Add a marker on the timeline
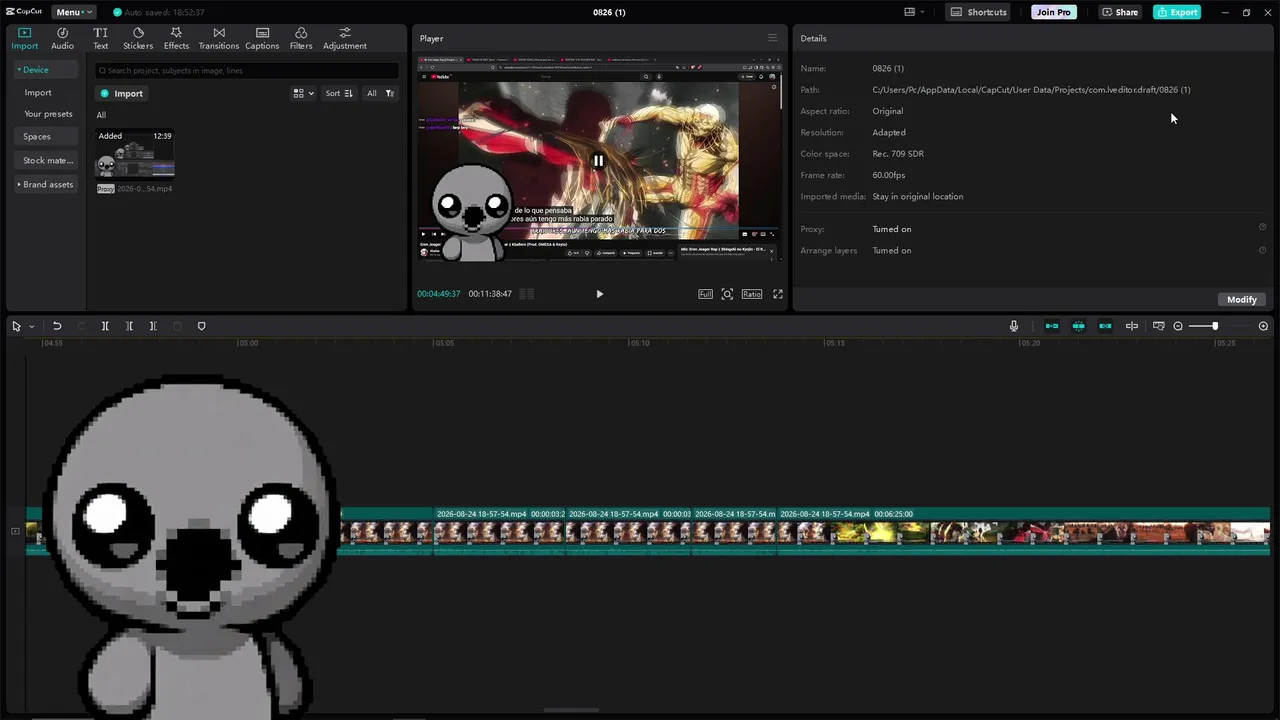Image resolution: width=1280 pixels, height=720 pixels. pyautogui.click(x=201, y=326)
